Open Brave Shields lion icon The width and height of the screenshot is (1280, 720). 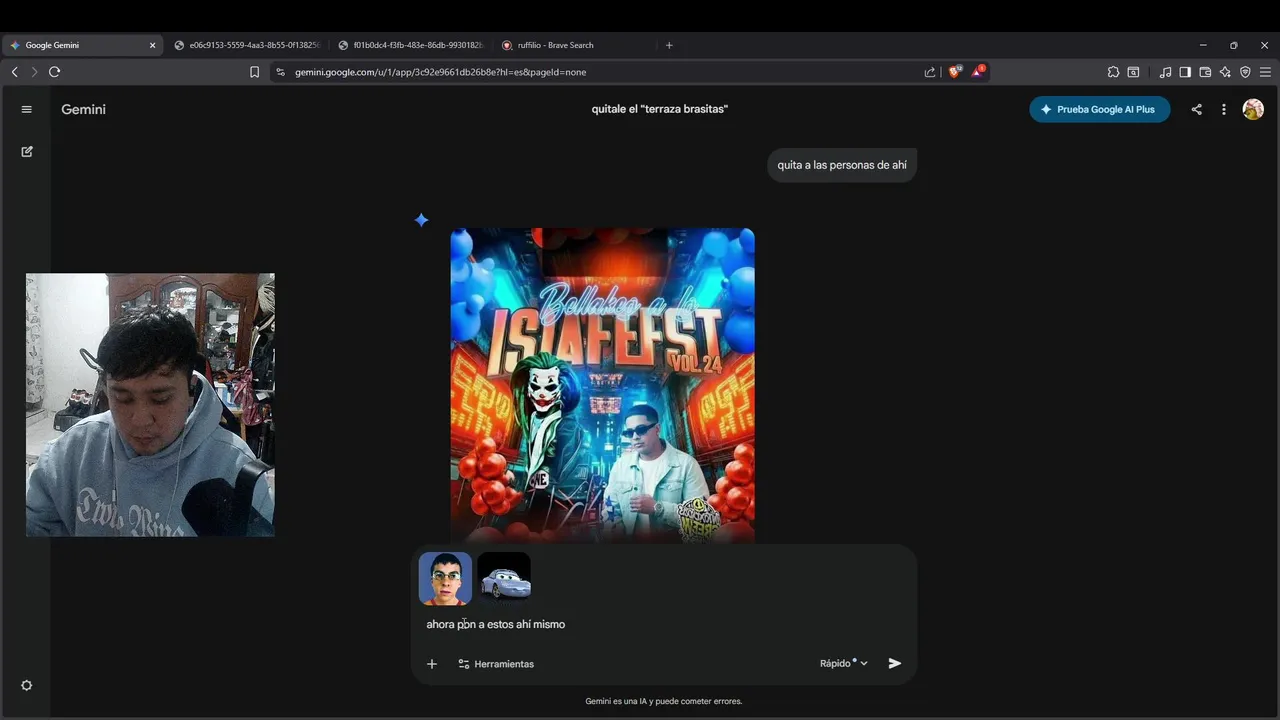[x=955, y=71]
